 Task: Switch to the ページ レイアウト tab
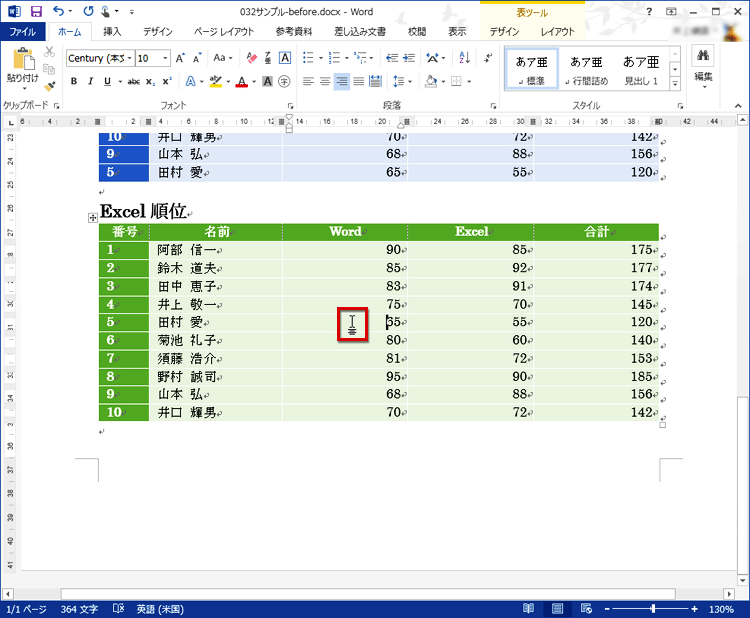point(223,32)
